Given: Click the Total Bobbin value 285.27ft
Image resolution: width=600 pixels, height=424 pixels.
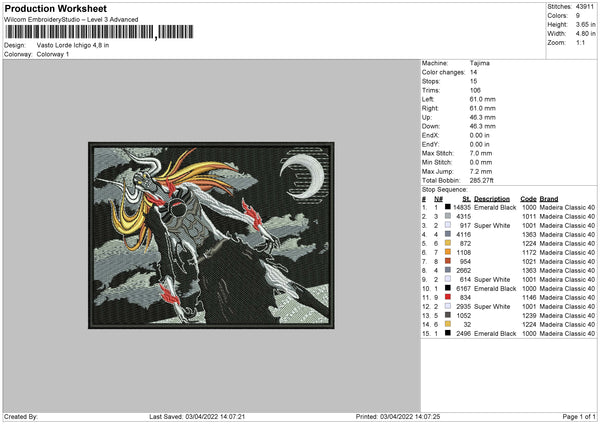Looking at the screenshot, I should (x=481, y=180).
